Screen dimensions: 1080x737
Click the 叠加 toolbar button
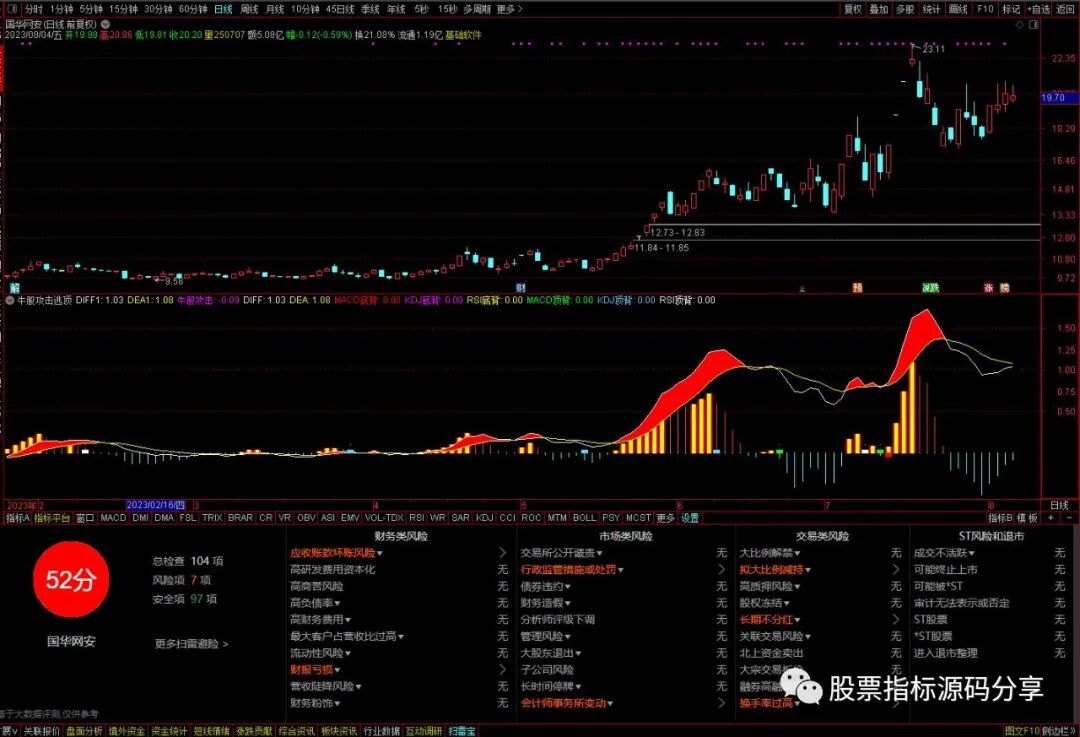879,9
